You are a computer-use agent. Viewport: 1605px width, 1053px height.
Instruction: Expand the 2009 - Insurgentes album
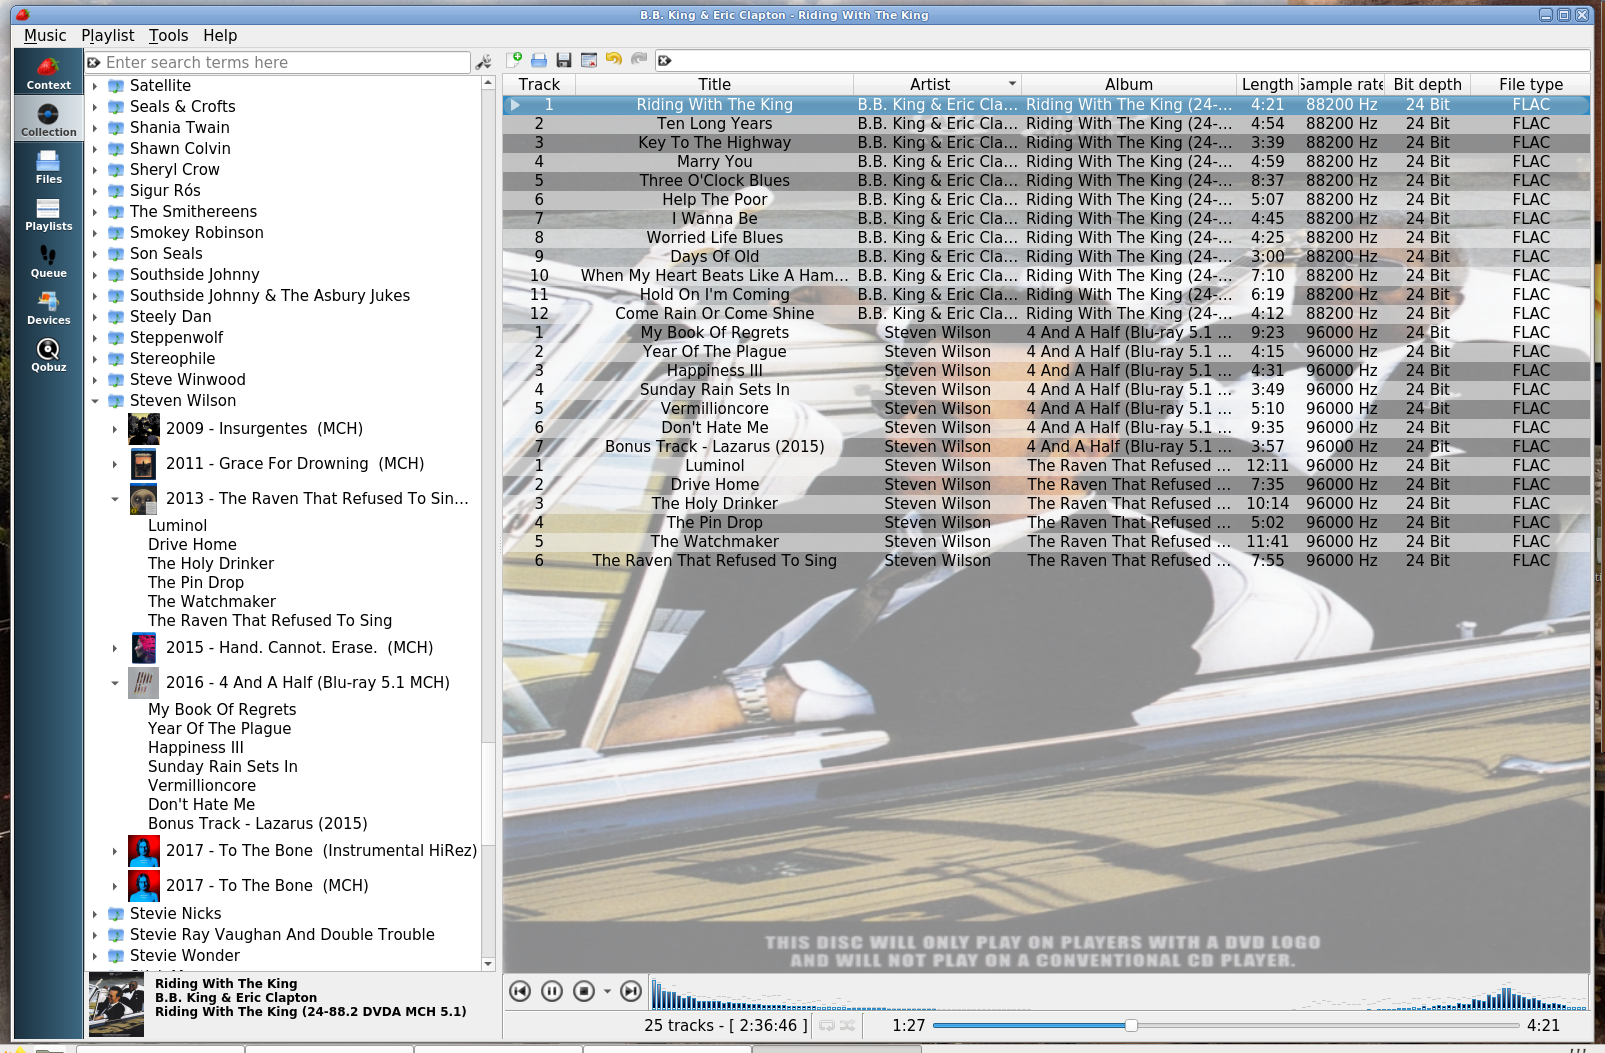coord(115,429)
